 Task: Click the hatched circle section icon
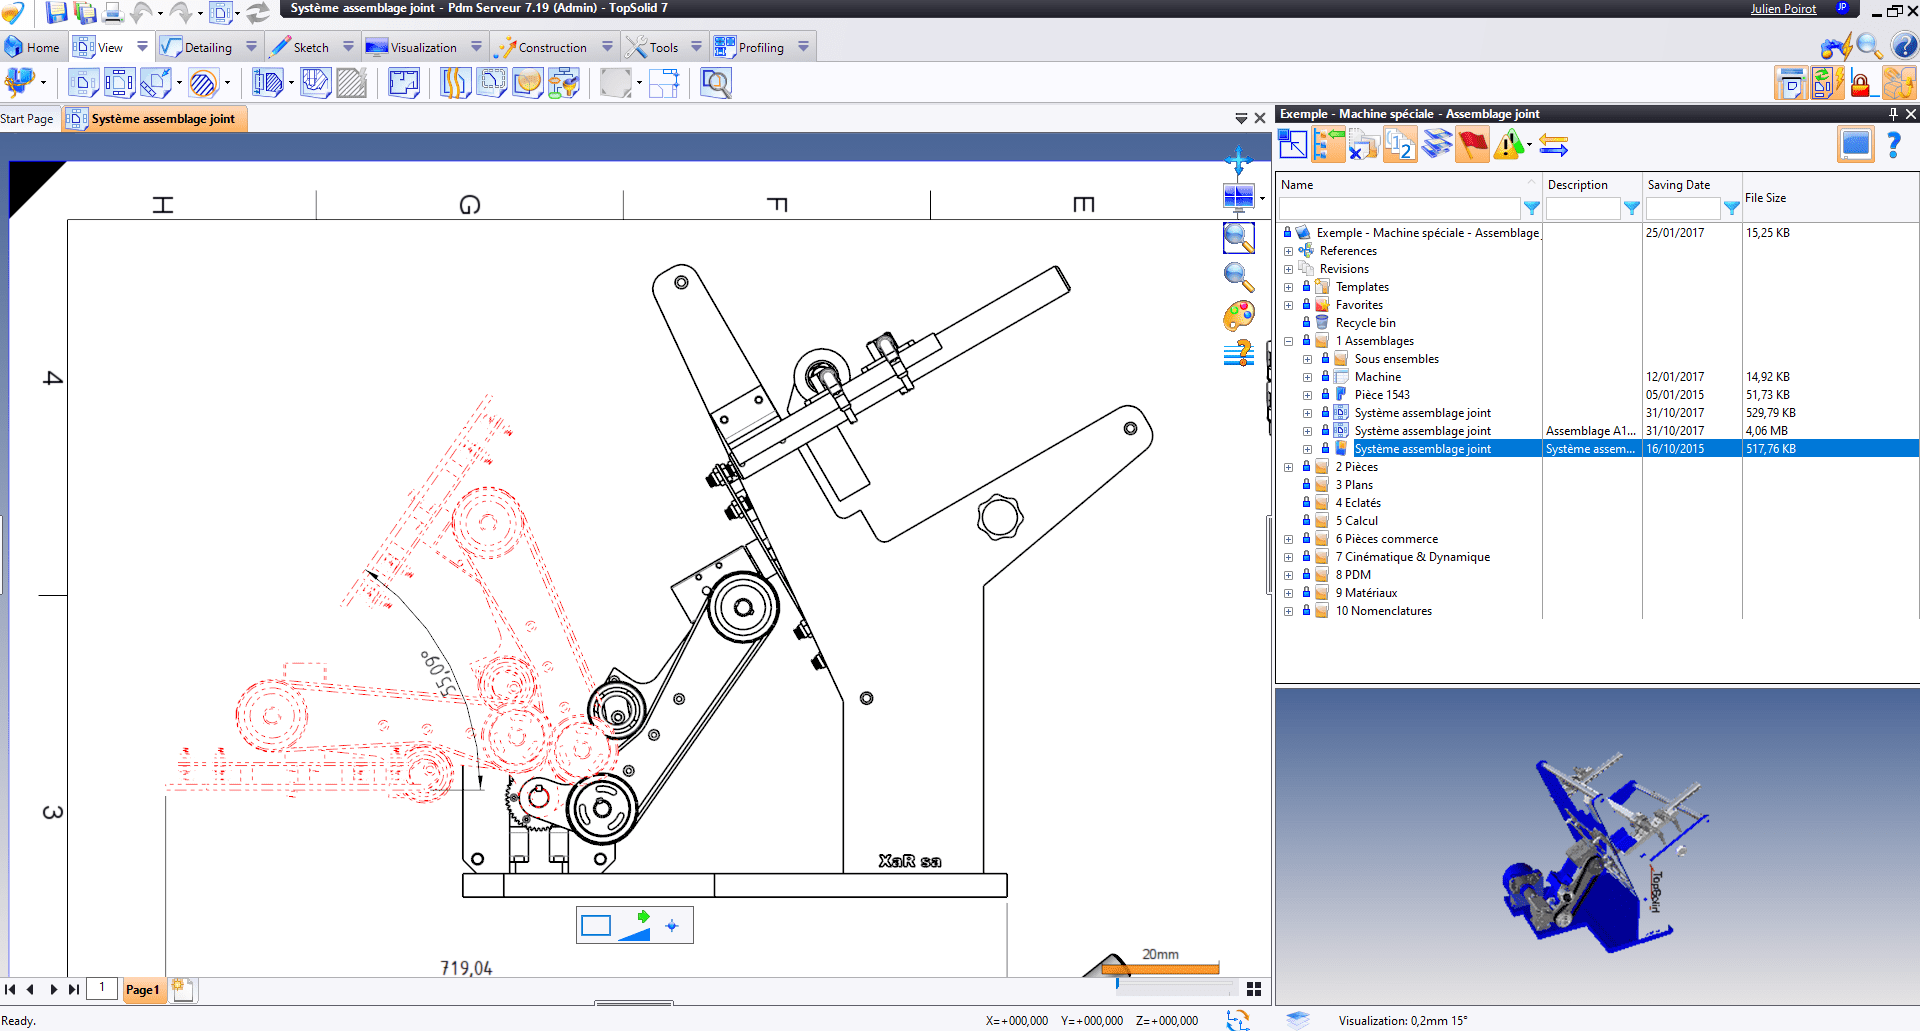click(204, 83)
